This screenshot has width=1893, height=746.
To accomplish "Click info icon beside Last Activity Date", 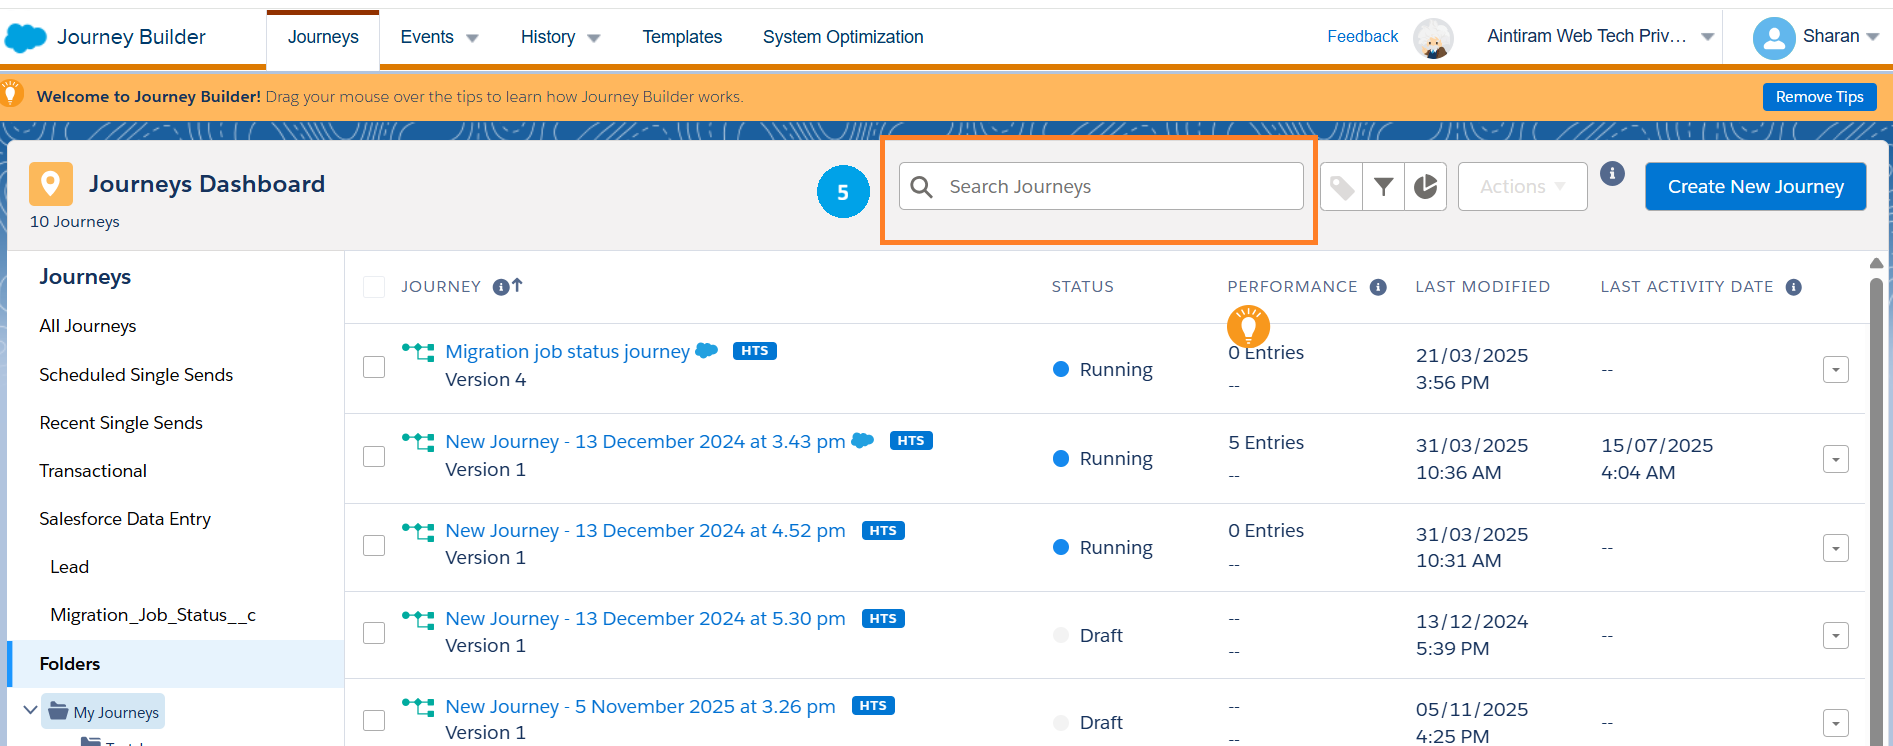I will tap(1794, 287).
